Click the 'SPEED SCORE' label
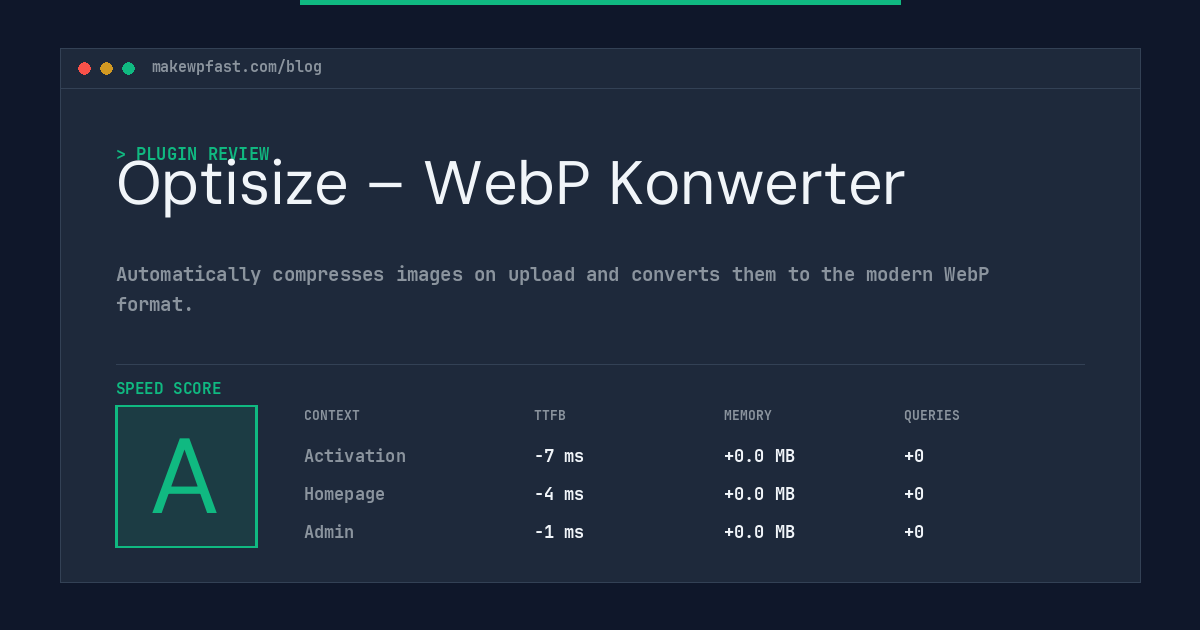The width and height of the screenshot is (1200, 630). [169, 389]
